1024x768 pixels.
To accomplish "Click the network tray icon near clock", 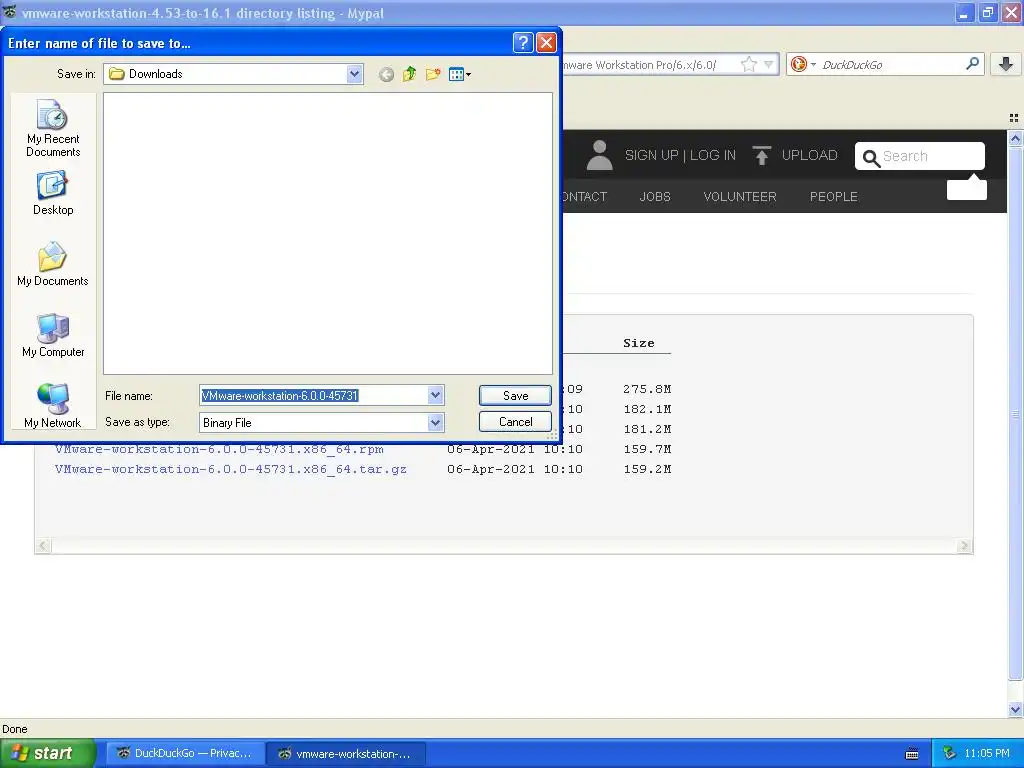I will tap(950, 754).
